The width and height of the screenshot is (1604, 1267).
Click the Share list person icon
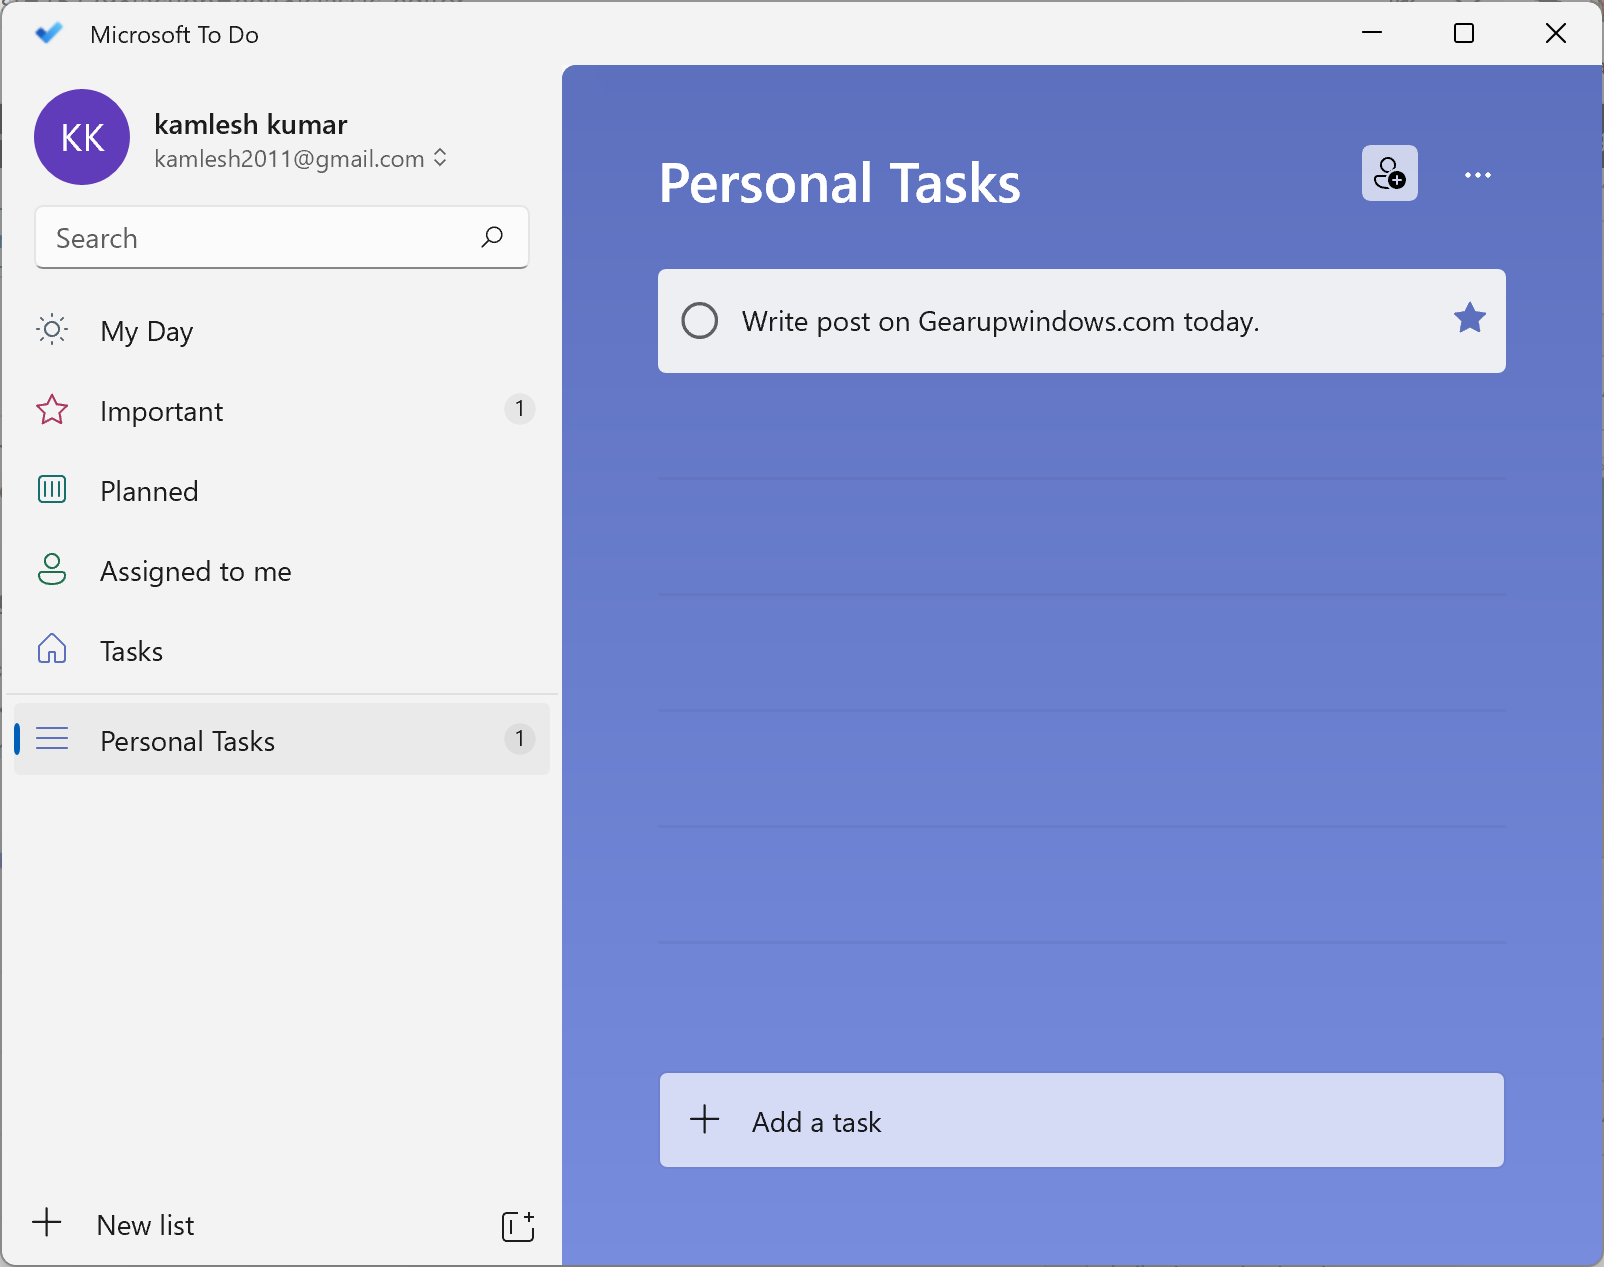pyautogui.click(x=1389, y=173)
